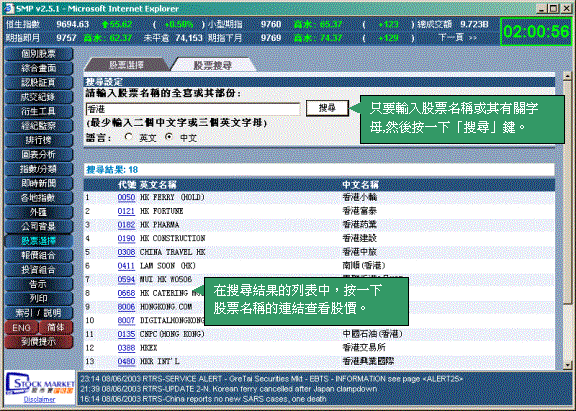
Task: Open stock code 0388 link
Action: 126,348
